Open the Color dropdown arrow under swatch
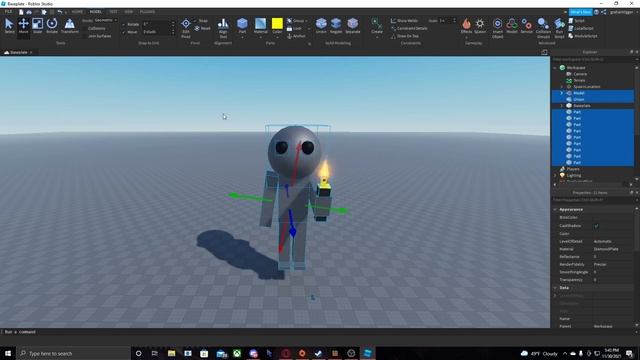 [277, 38]
